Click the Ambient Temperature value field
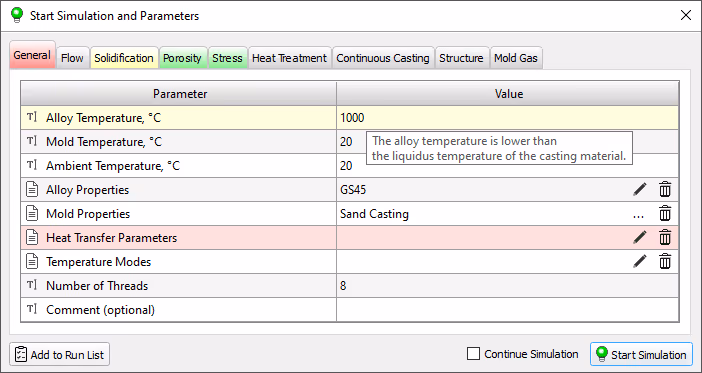 pos(508,166)
